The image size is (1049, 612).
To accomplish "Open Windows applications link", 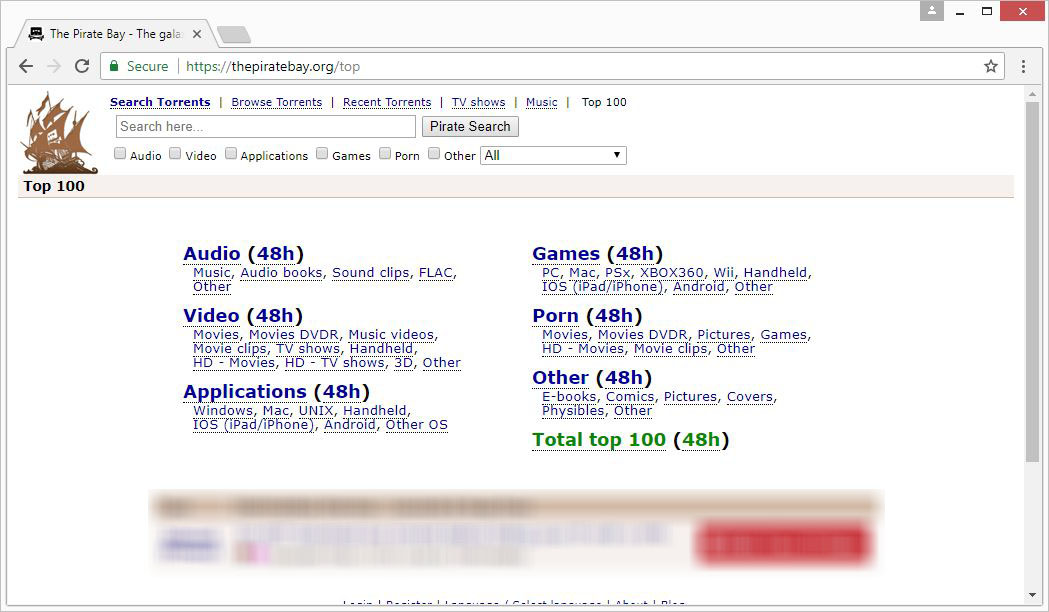I will 223,411.
